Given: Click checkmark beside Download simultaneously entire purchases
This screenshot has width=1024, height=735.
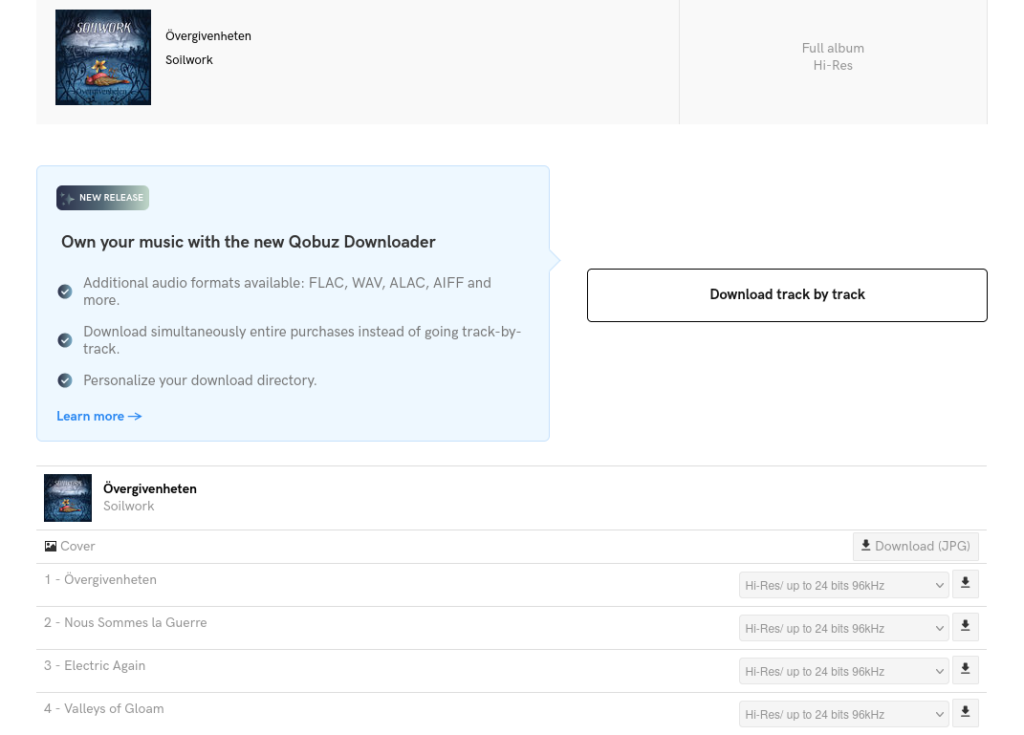Looking at the screenshot, I should click(65, 340).
